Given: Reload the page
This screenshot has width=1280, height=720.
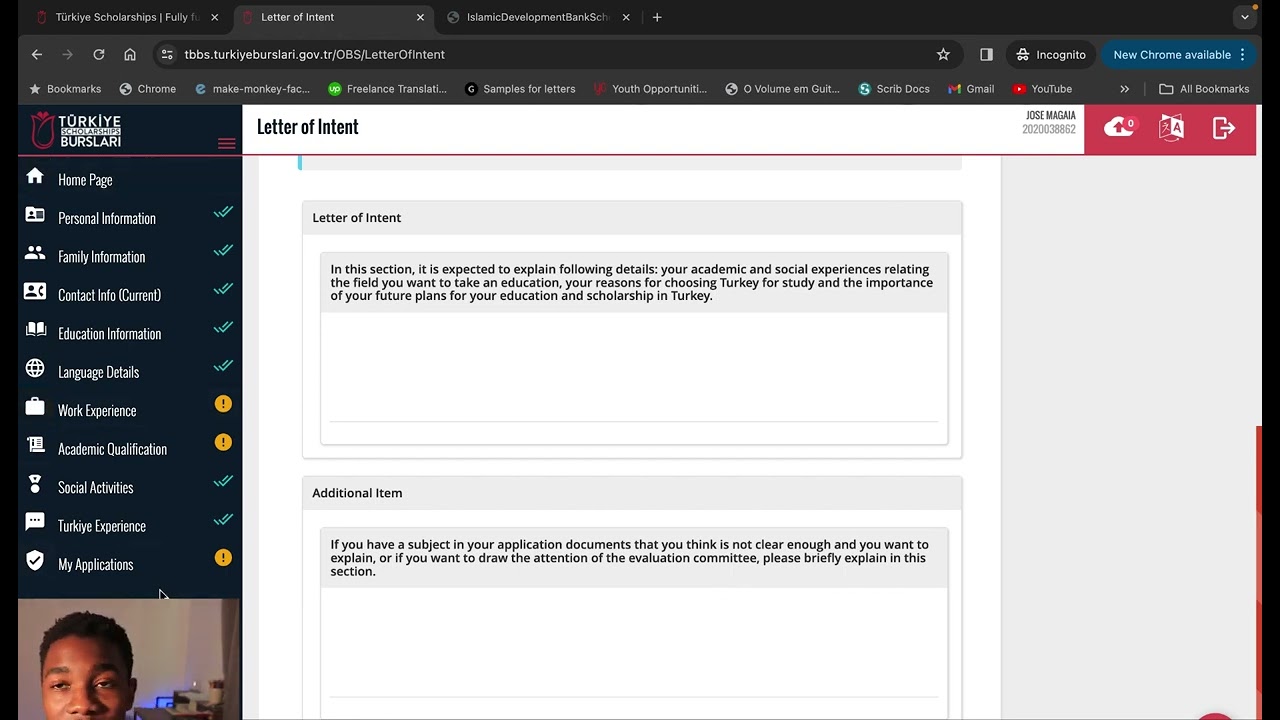Looking at the screenshot, I should [x=99, y=54].
